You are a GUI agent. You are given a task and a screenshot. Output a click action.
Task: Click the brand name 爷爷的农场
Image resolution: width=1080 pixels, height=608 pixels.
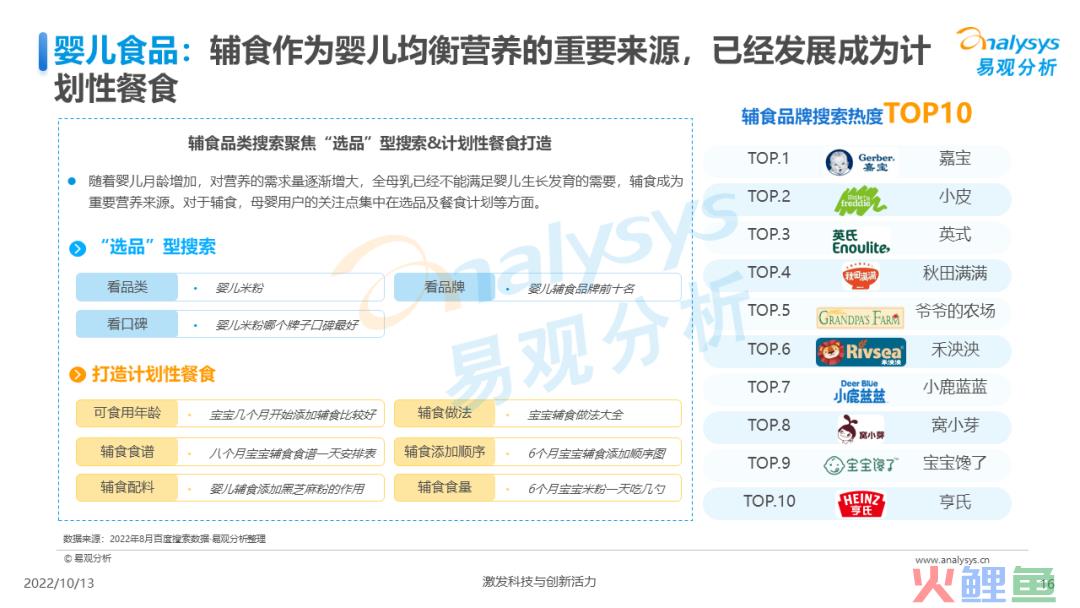point(955,311)
